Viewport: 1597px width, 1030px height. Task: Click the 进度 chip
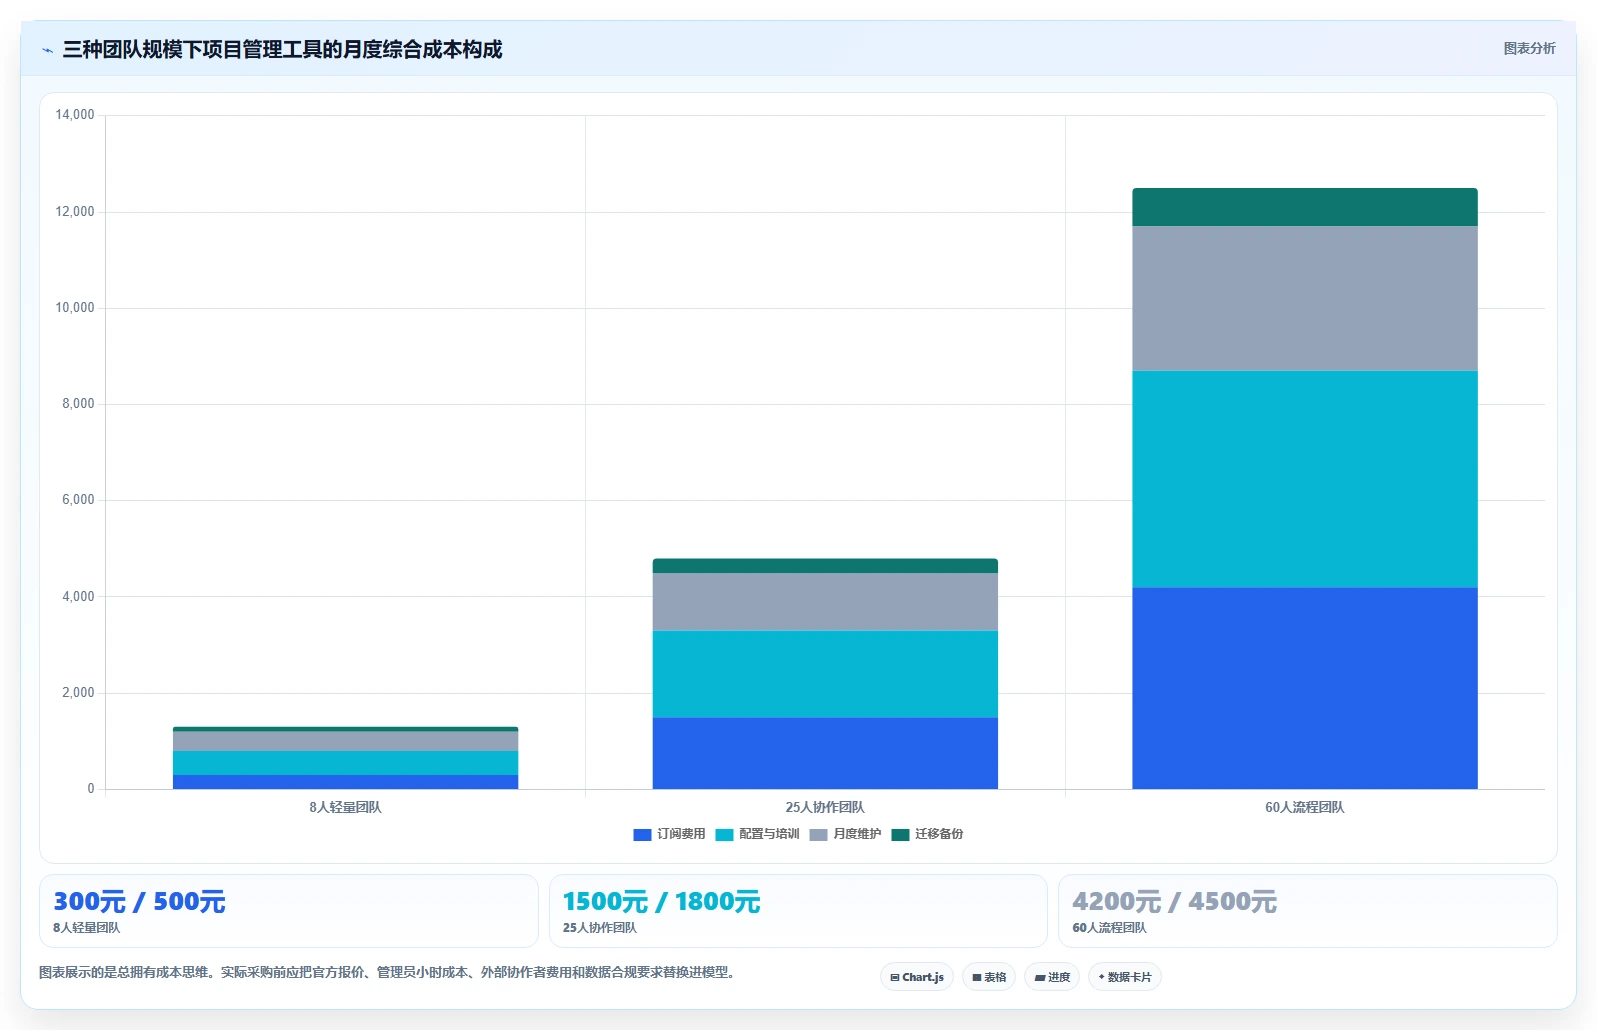[1052, 977]
